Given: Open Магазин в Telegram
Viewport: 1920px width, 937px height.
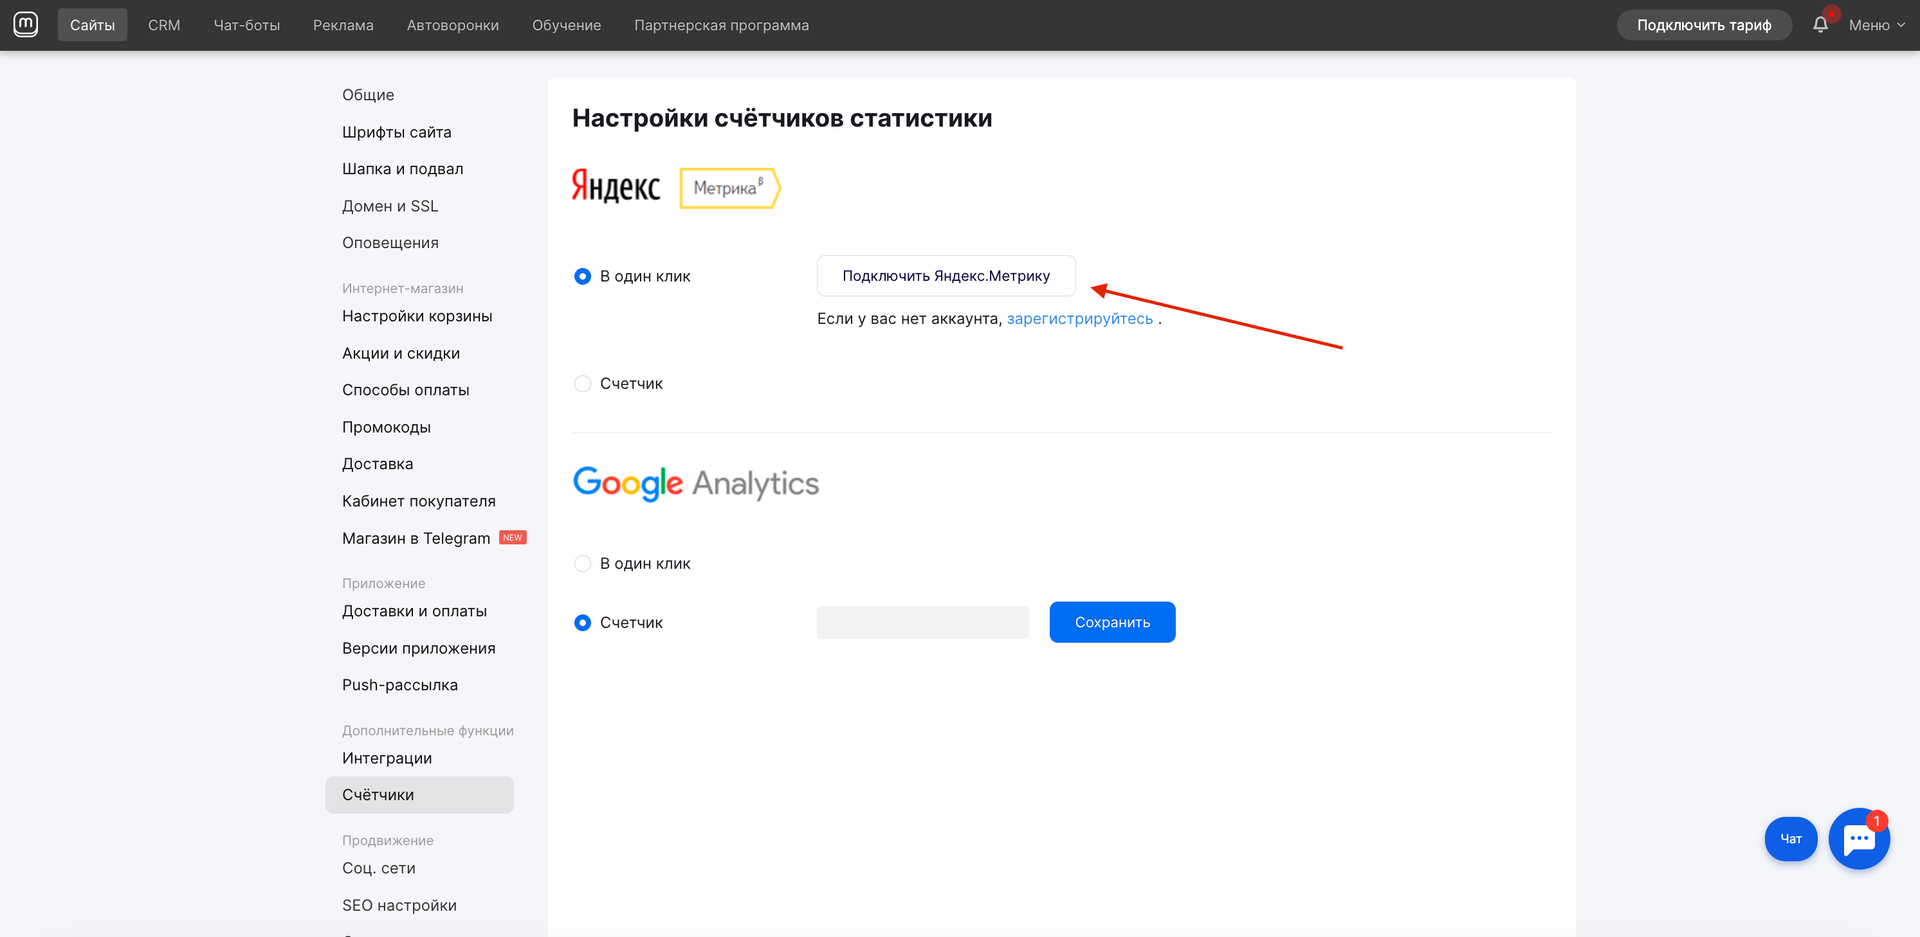Looking at the screenshot, I should coord(416,538).
